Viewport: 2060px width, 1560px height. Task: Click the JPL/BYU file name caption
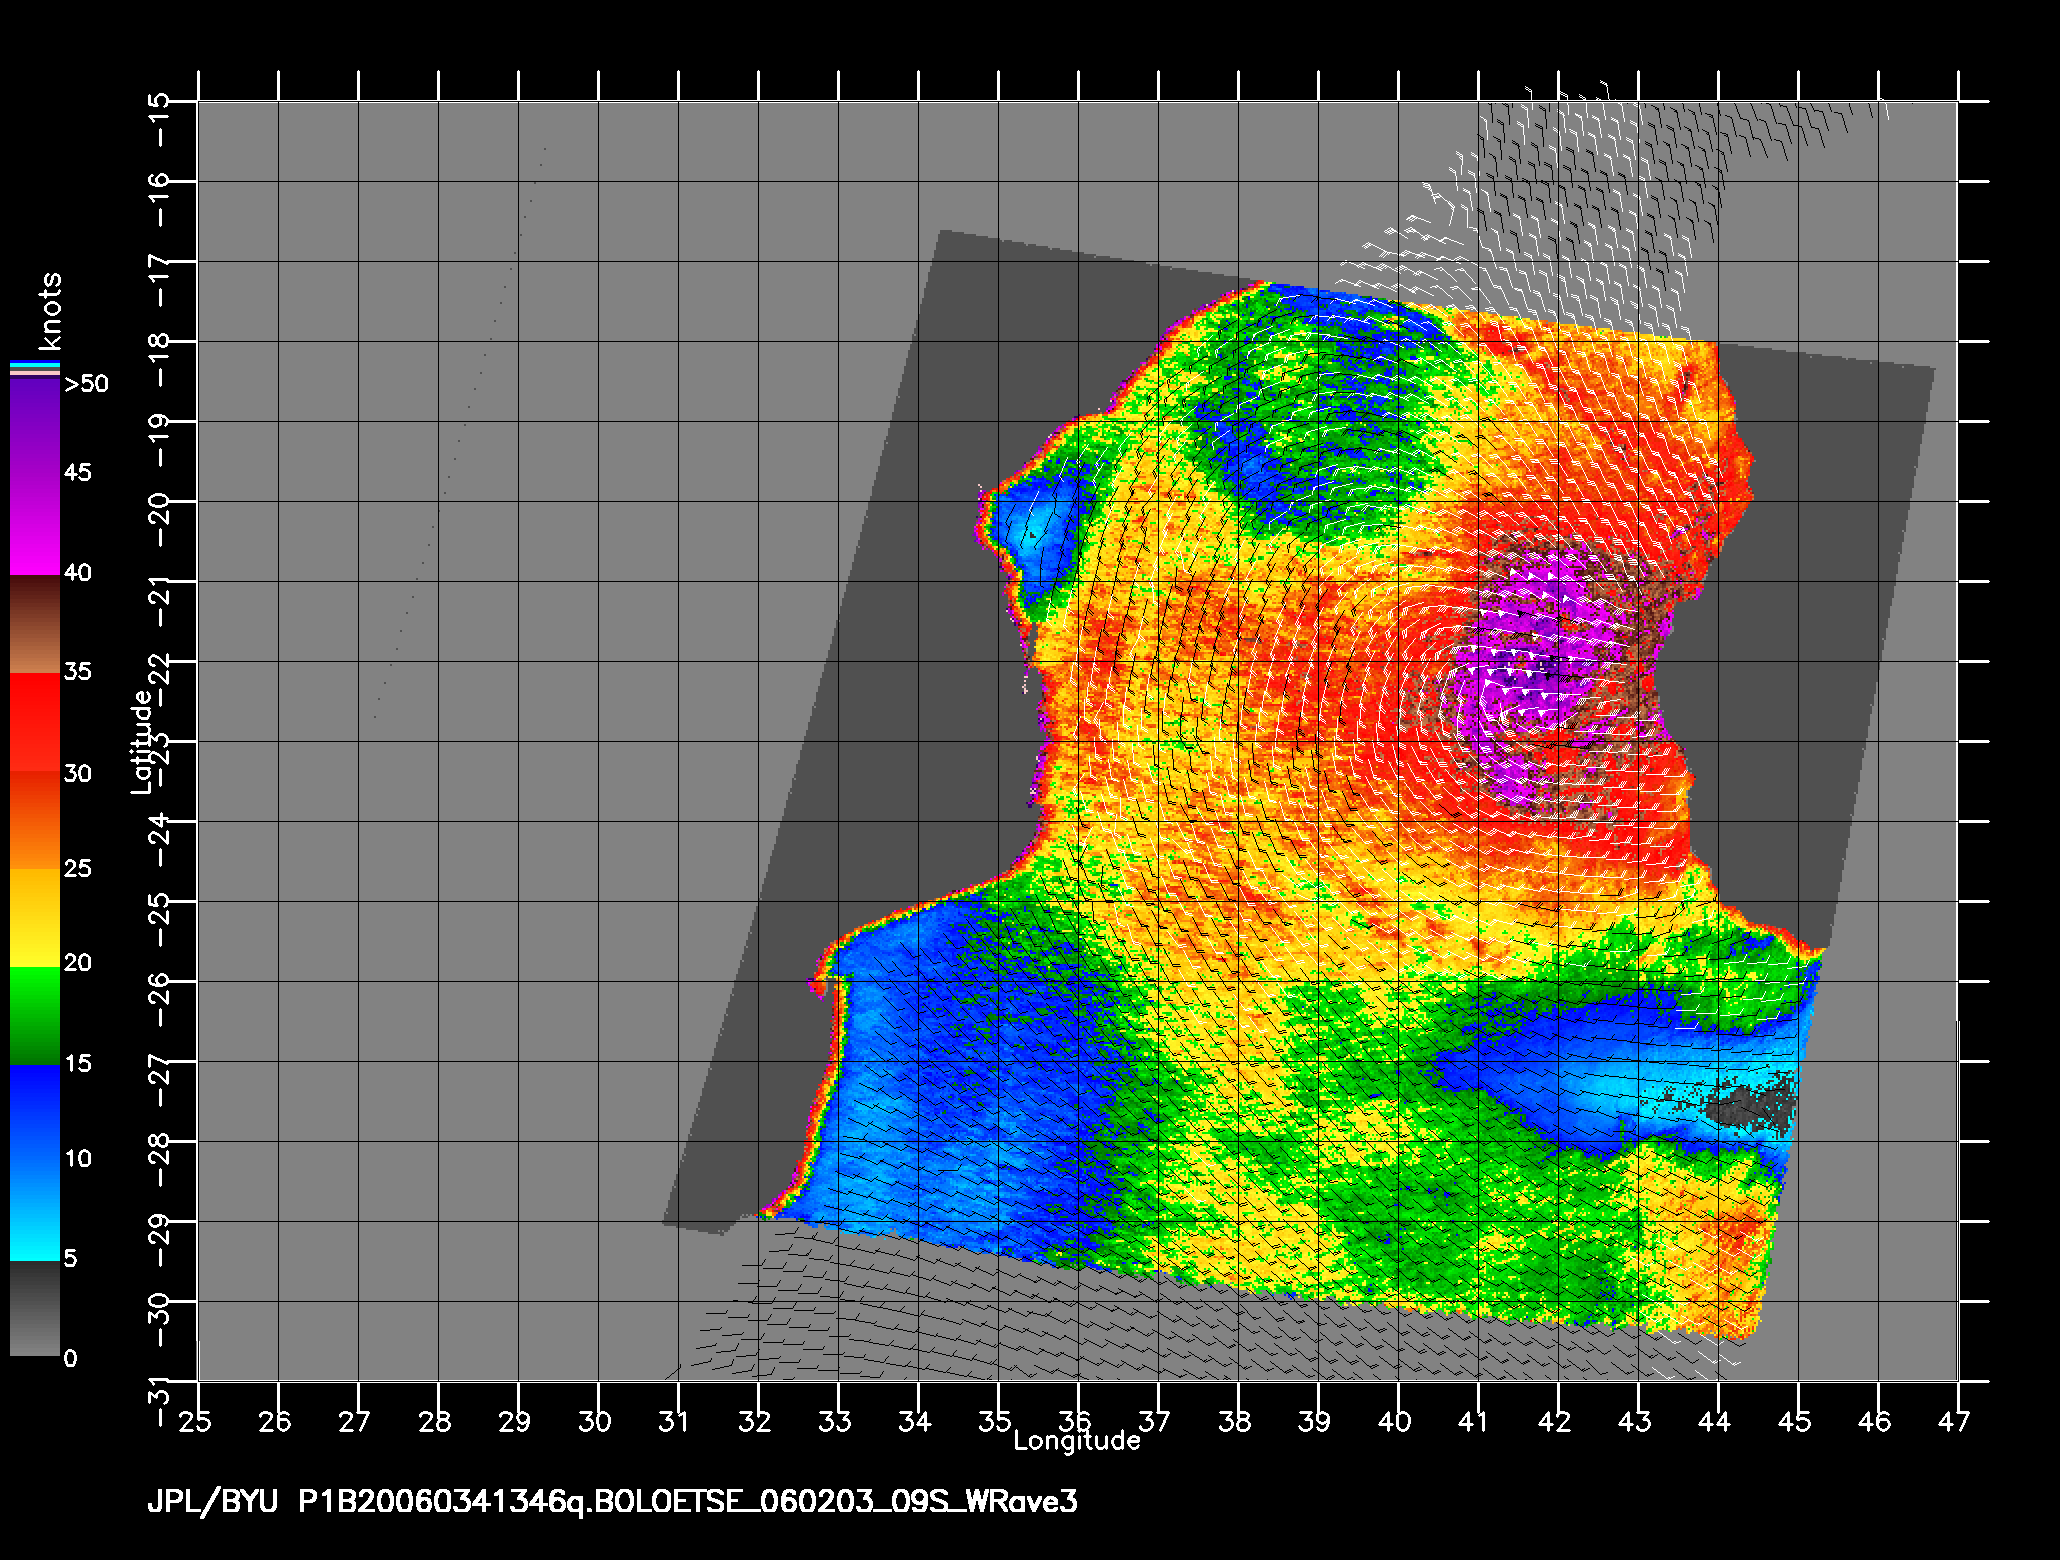tap(612, 1502)
